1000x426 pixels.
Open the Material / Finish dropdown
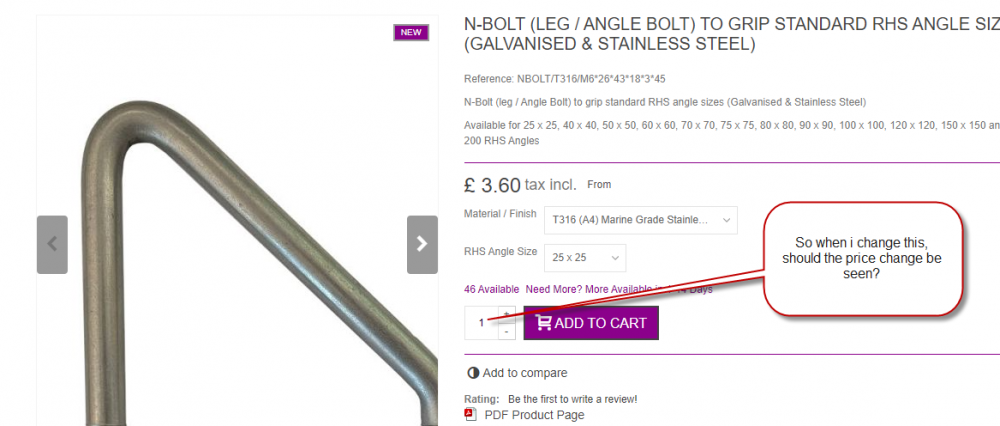[641, 220]
